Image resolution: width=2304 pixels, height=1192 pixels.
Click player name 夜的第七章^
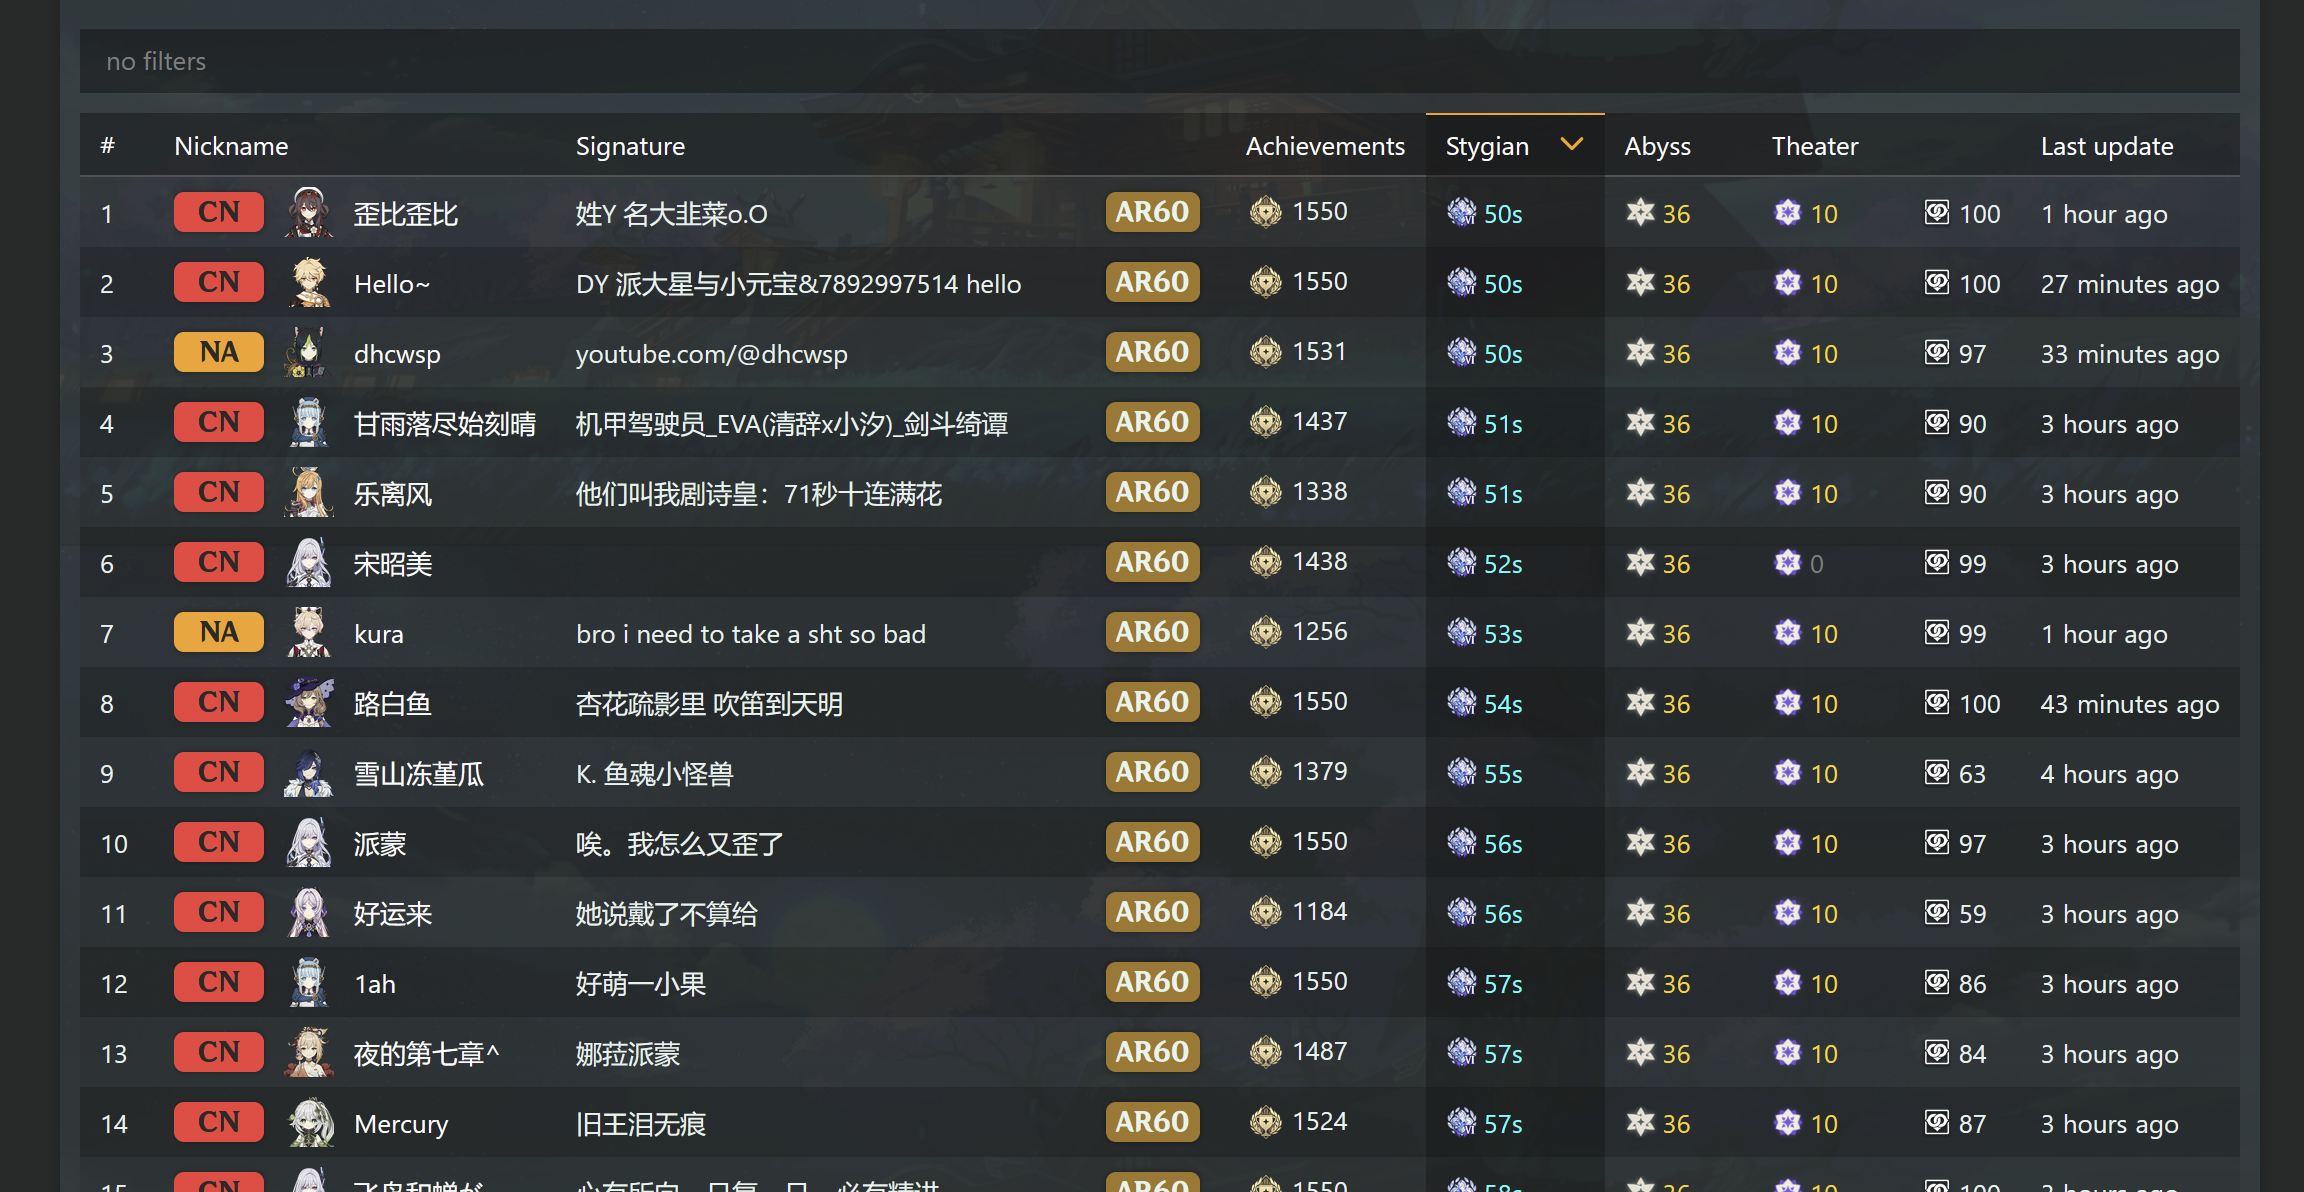point(426,1054)
